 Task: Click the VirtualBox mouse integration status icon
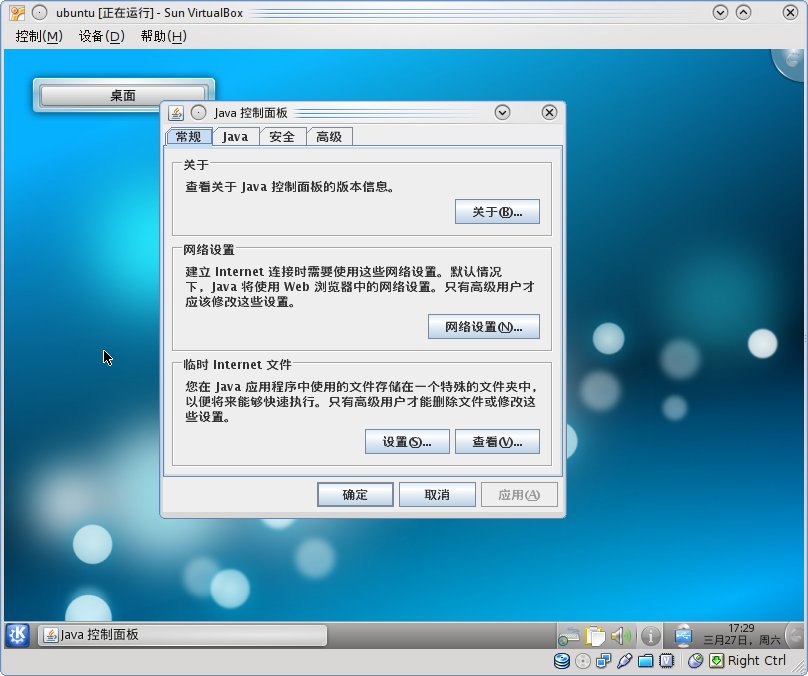696,661
